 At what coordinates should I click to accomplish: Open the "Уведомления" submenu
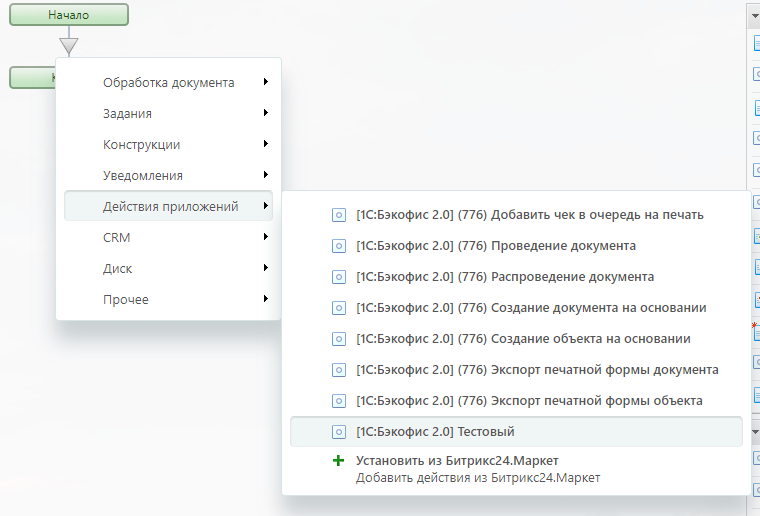[168, 175]
